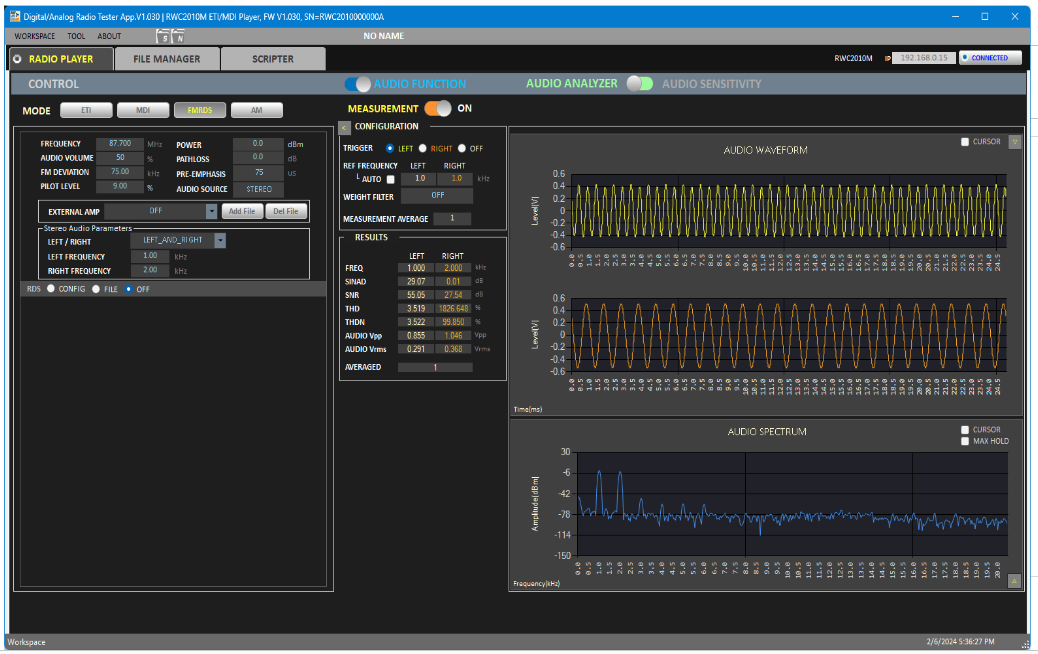The image size is (1038, 654).
Task: Select the AM mode button
Action: pyautogui.click(x=257, y=111)
